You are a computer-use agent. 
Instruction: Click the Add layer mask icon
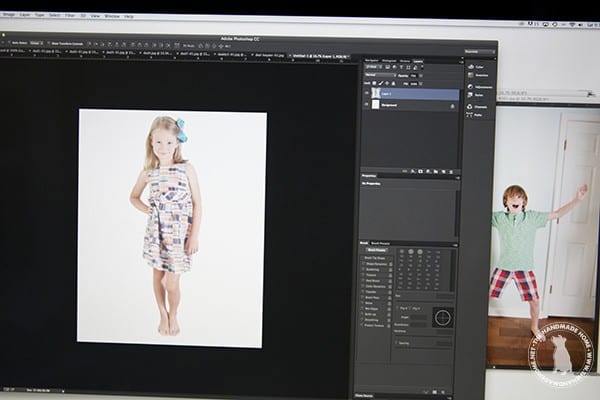coord(420,171)
